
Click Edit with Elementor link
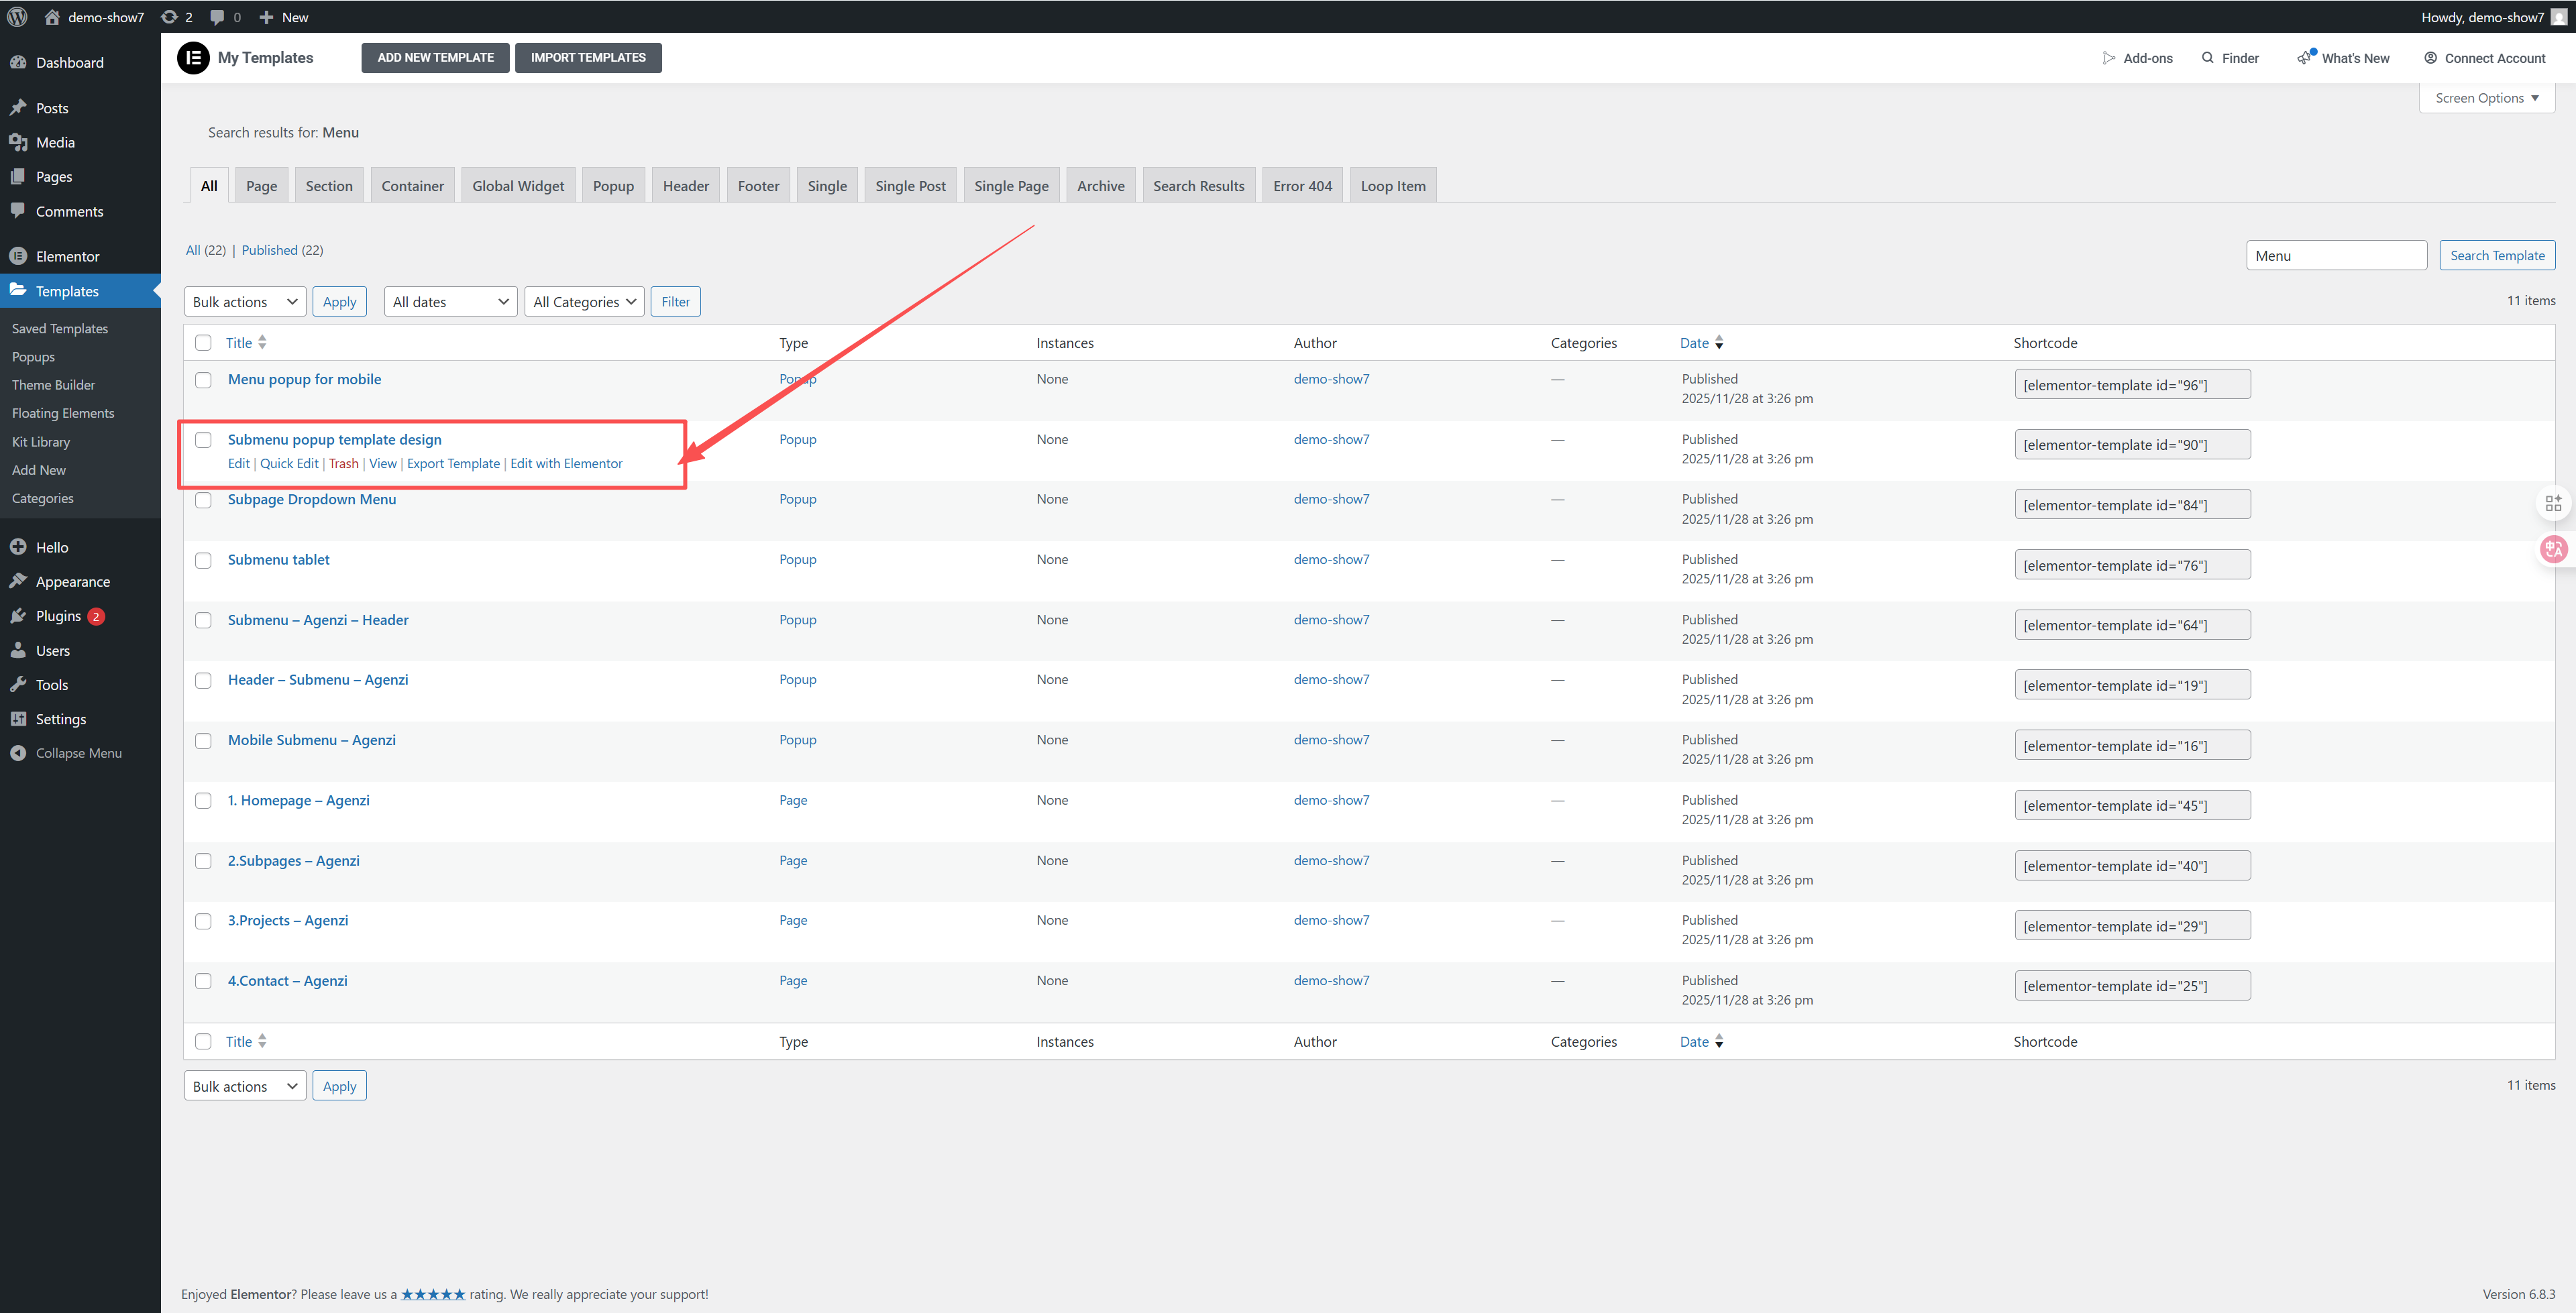pyautogui.click(x=566, y=464)
